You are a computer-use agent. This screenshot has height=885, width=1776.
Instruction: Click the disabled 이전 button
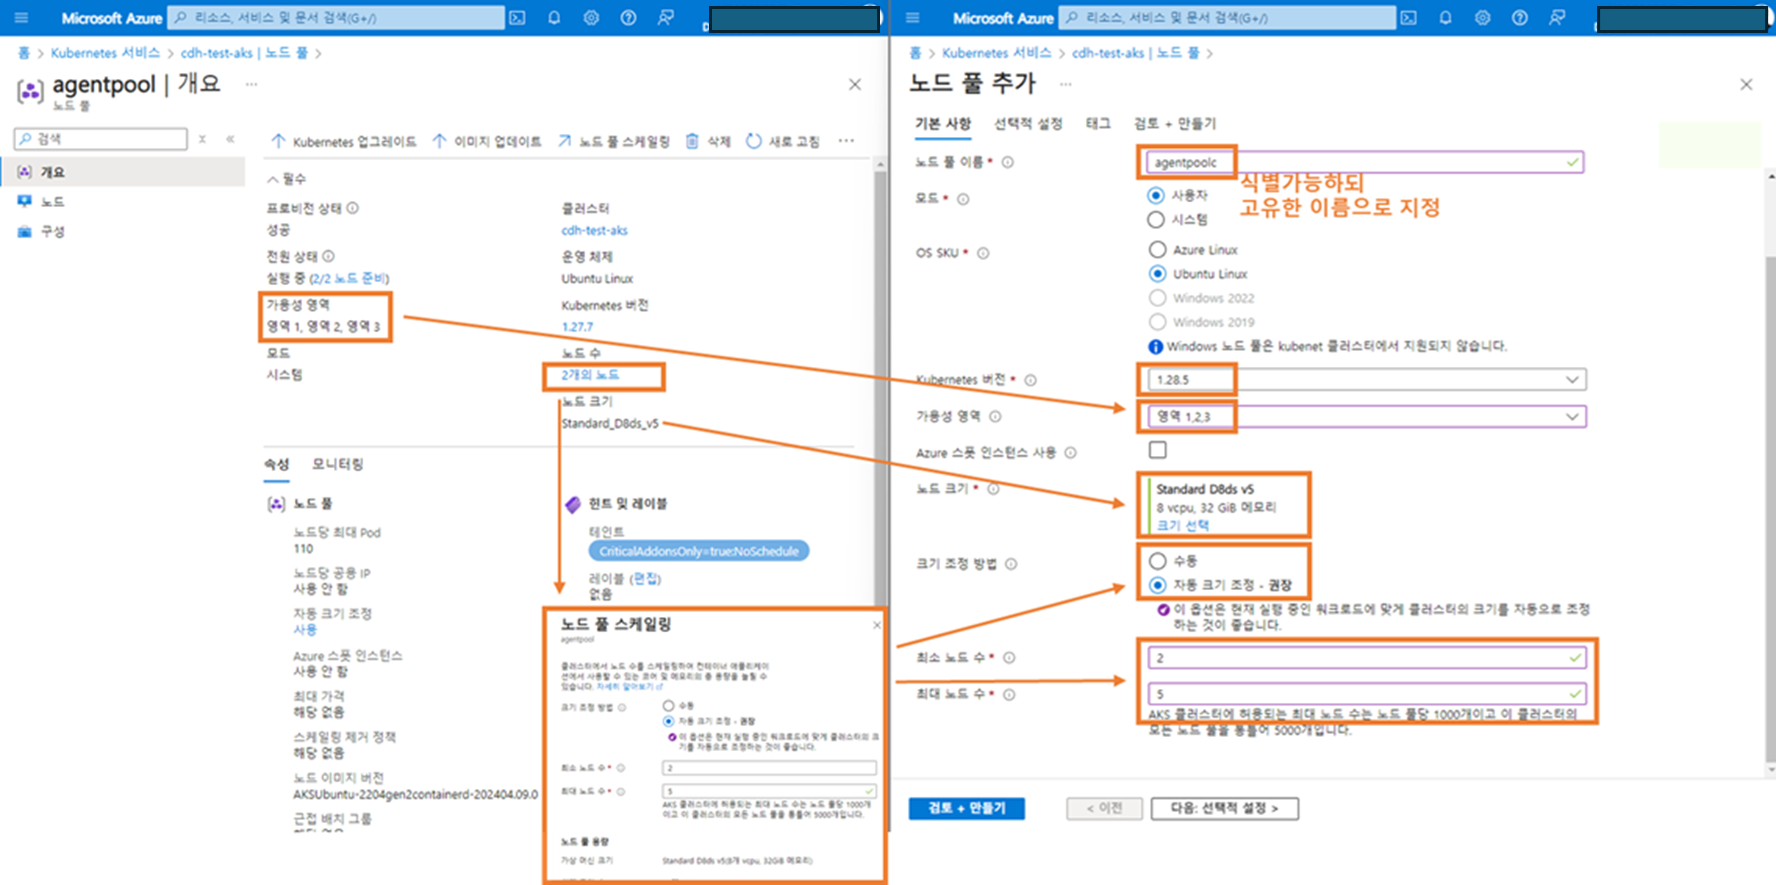(1104, 808)
